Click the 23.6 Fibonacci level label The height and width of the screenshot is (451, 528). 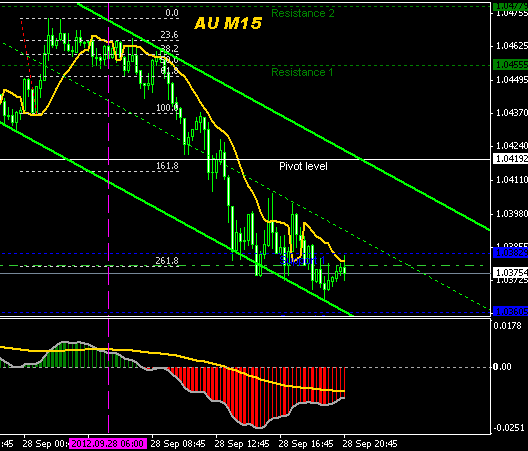(x=169, y=35)
